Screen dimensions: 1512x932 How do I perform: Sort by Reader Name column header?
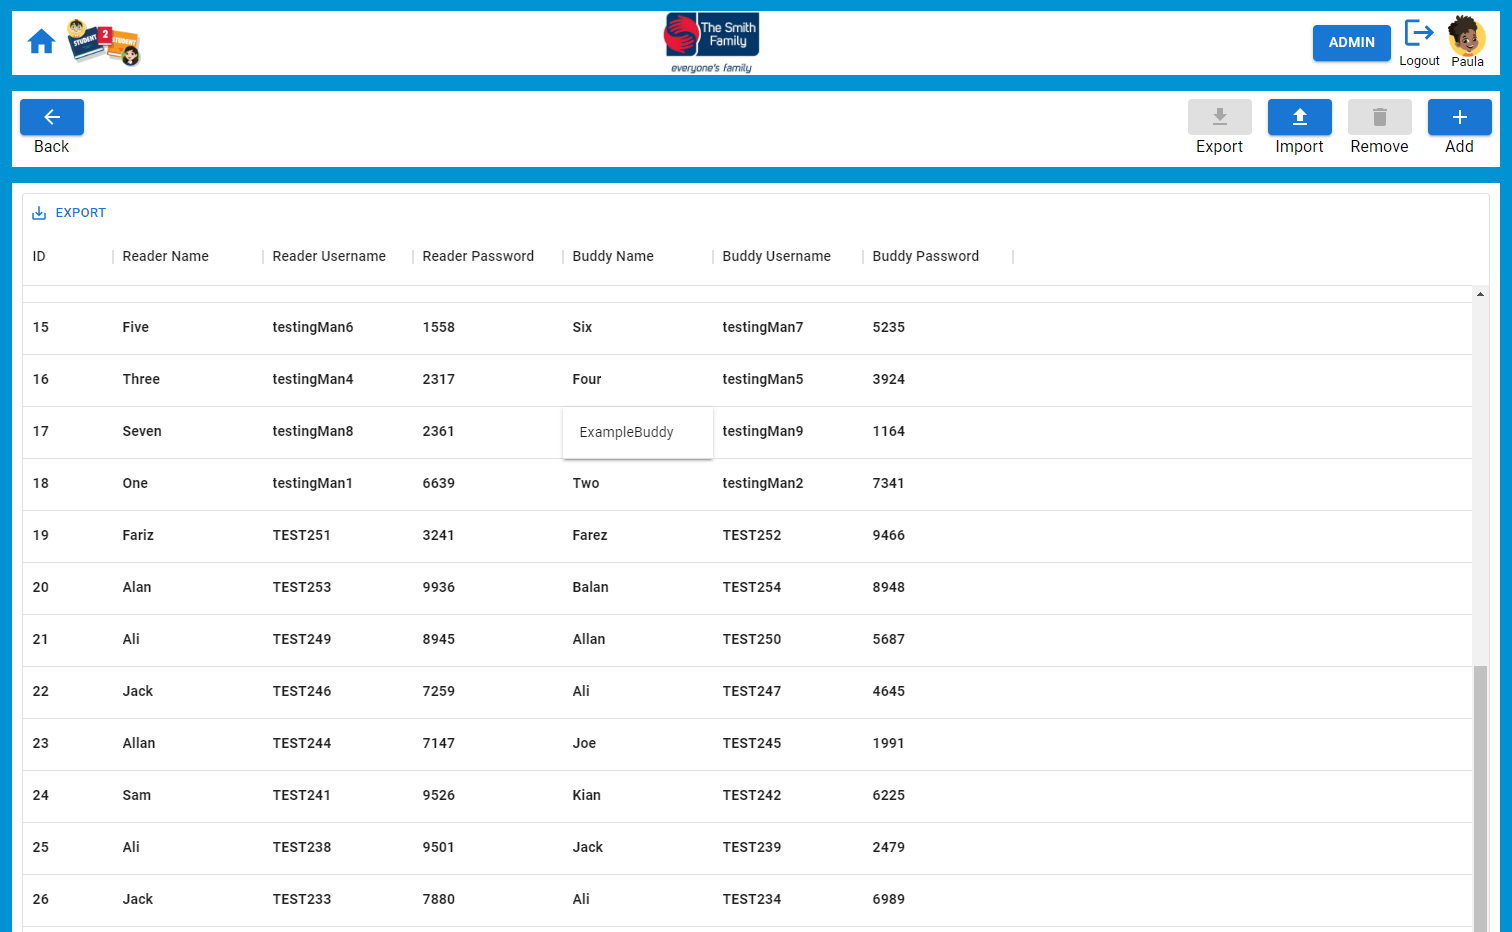(x=166, y=257)
